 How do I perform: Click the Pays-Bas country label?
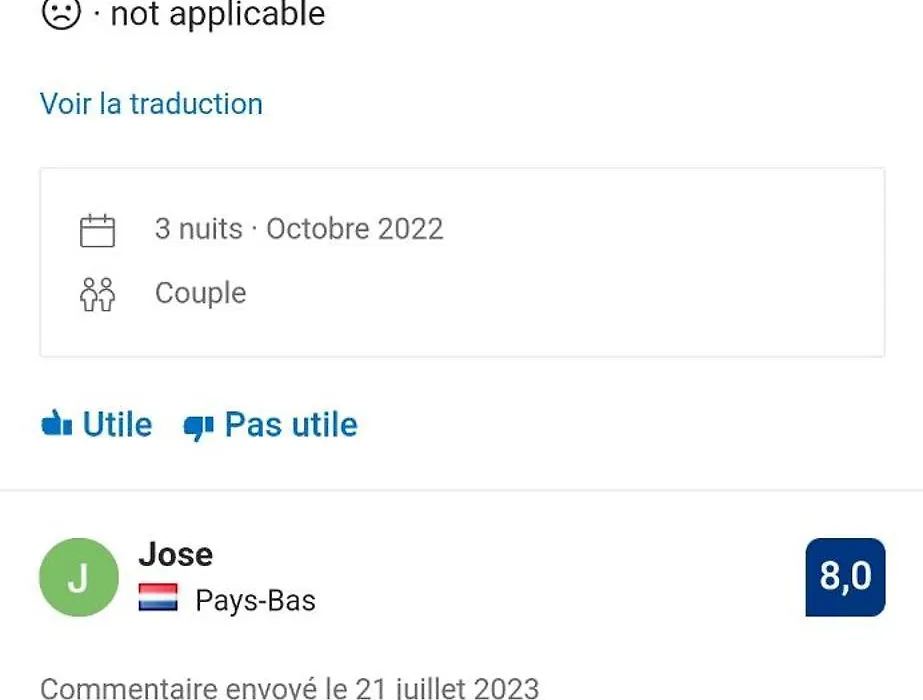(255, 601)
